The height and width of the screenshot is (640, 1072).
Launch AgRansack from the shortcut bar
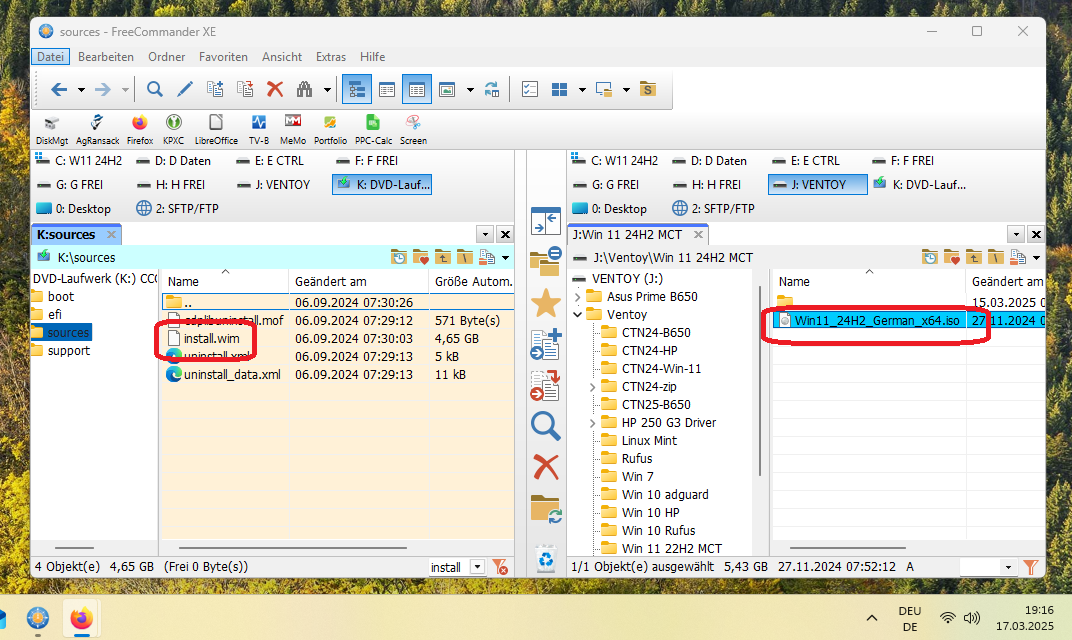(97, 130)
